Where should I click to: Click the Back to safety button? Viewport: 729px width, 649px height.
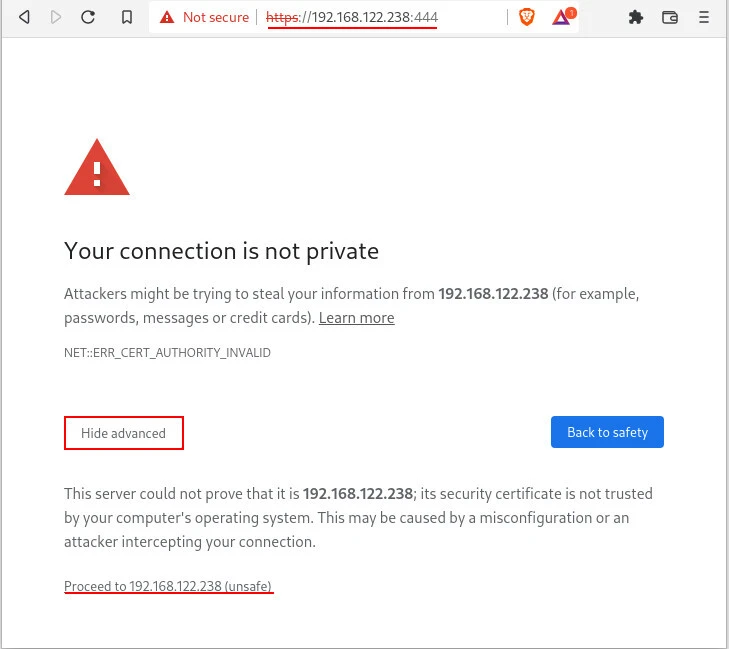(x=607, y=432)
